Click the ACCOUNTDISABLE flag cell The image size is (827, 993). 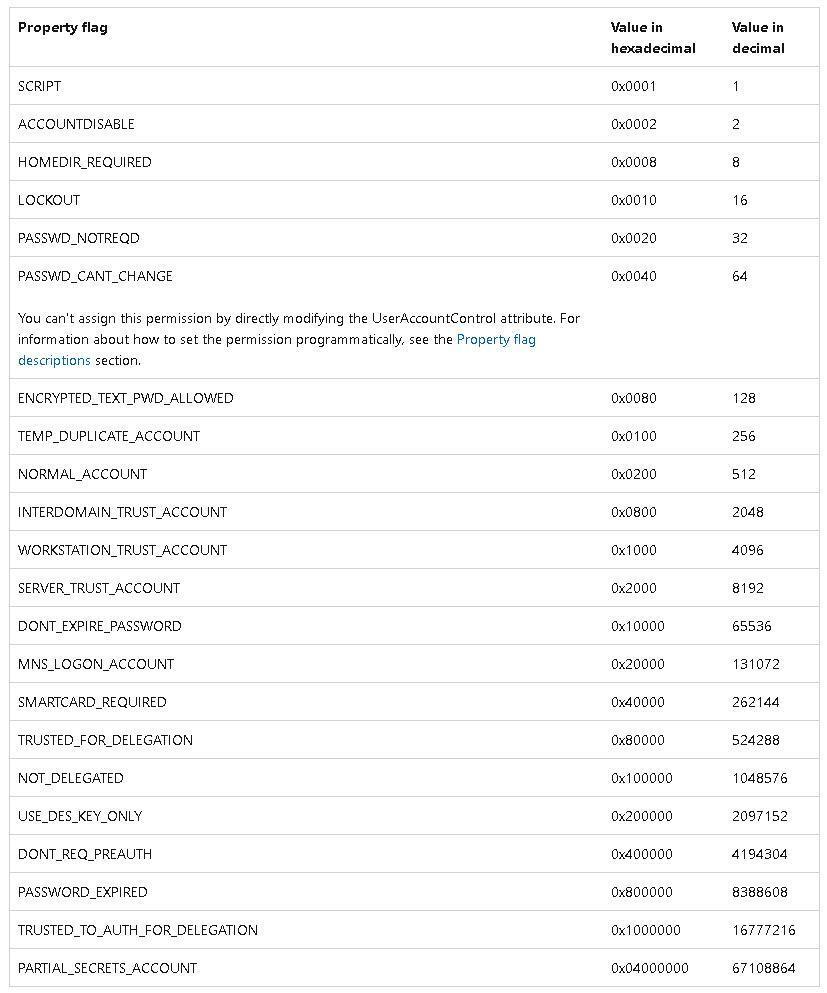tap(76, 124)
